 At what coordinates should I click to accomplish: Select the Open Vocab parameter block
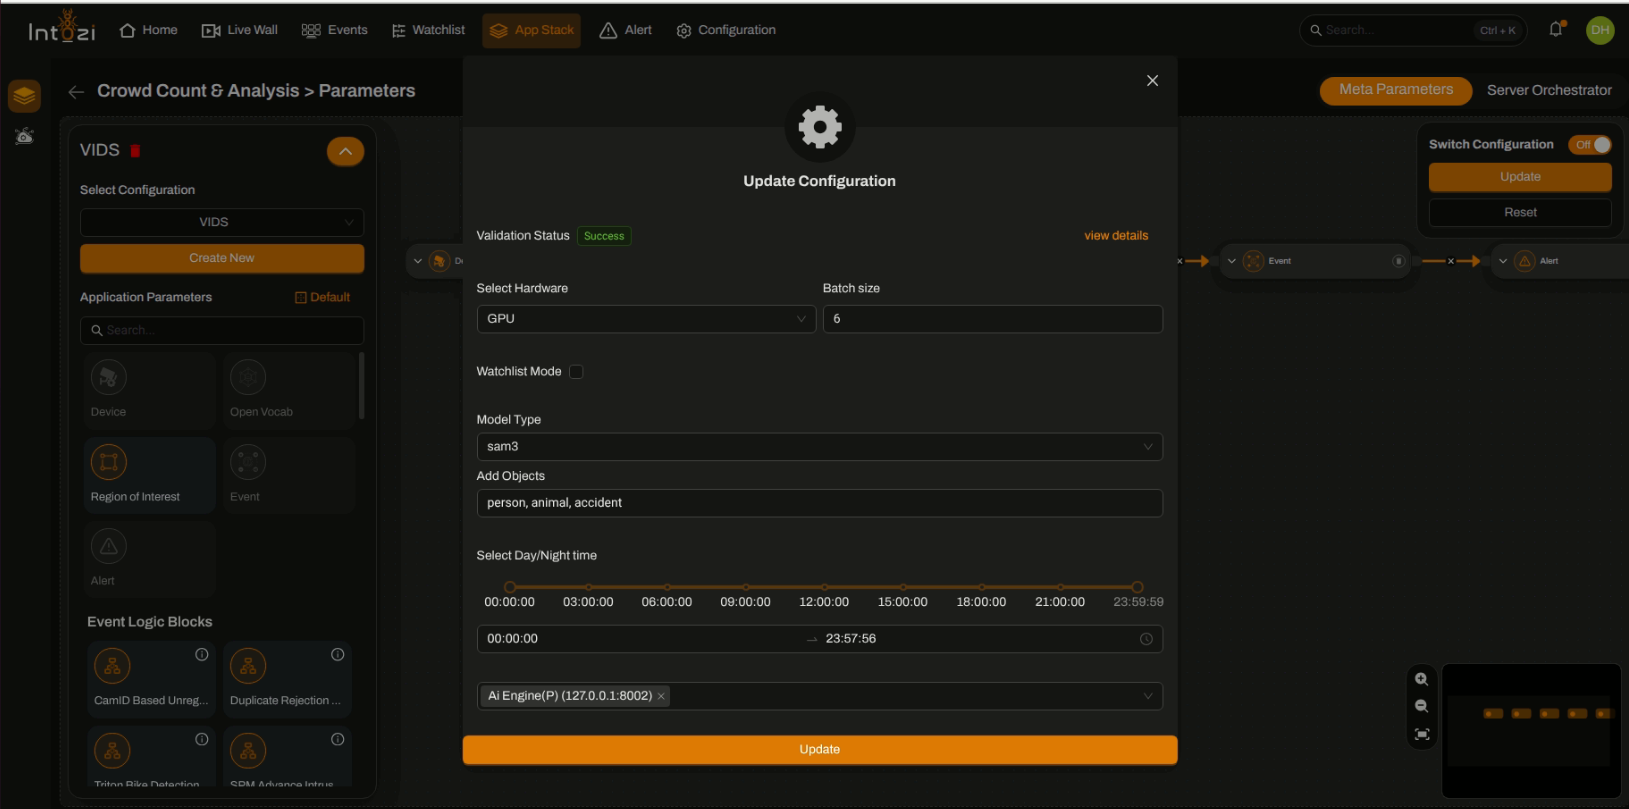click(289, 391)
